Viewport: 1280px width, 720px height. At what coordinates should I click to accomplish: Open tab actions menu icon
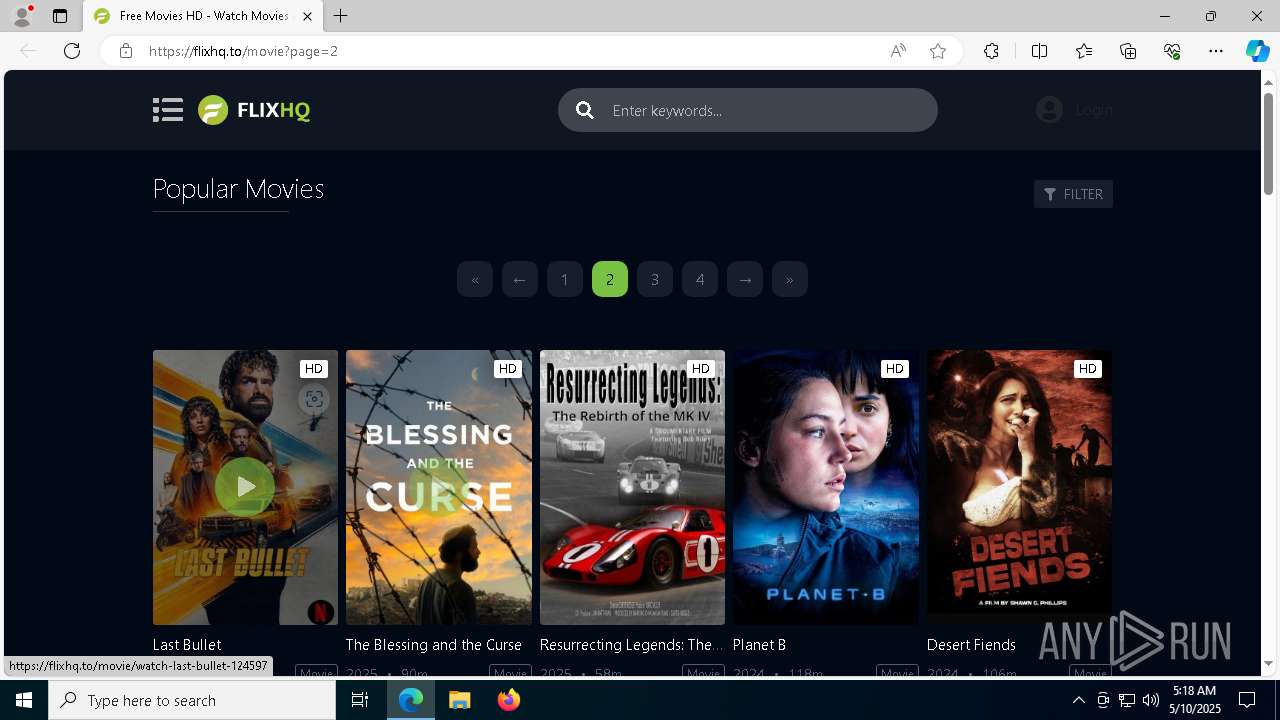click(60, 16)
